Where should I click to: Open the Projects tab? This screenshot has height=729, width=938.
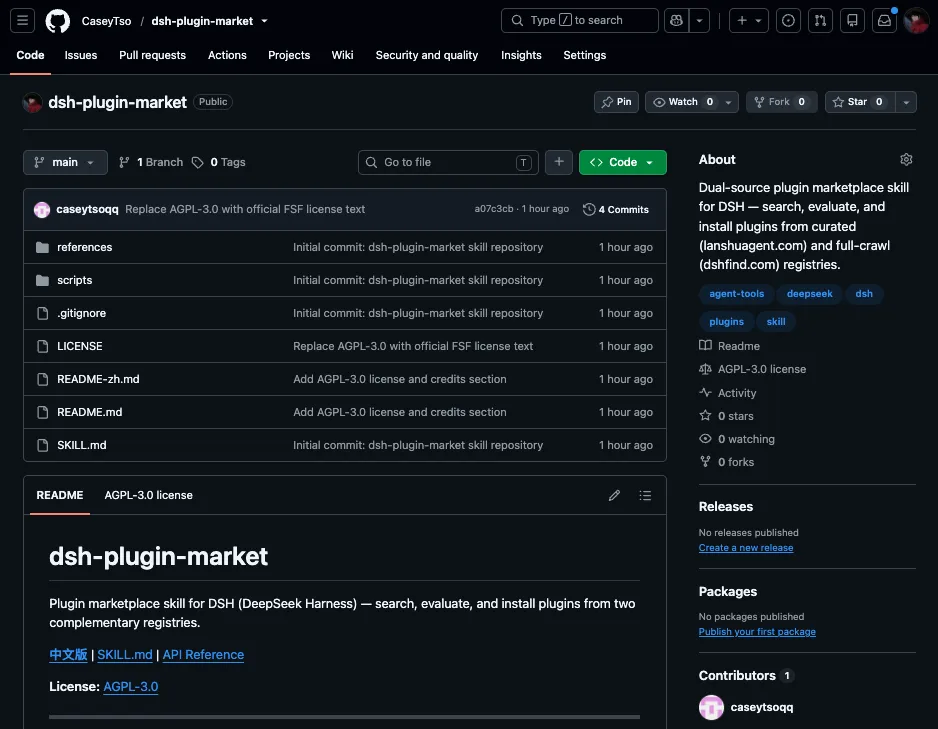(289, 55)
